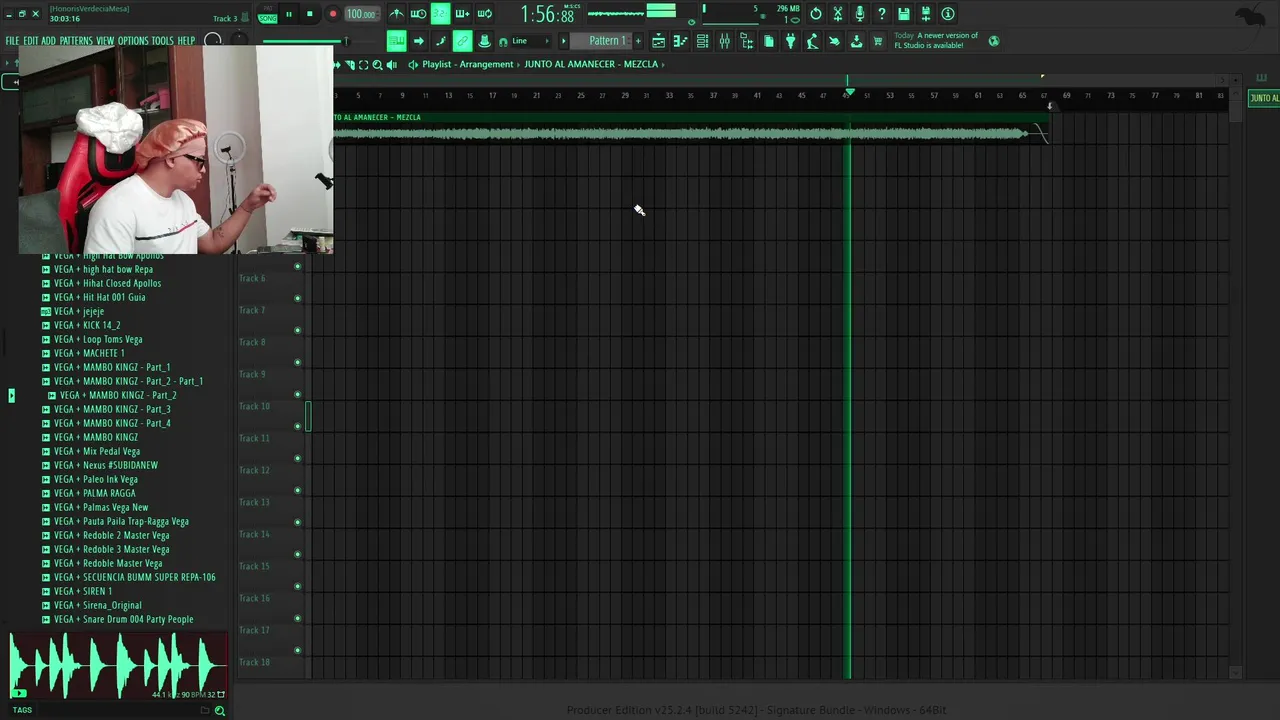Select VEGA + KICK 14_2 sample
The image size is (1280, 720).
87,325
